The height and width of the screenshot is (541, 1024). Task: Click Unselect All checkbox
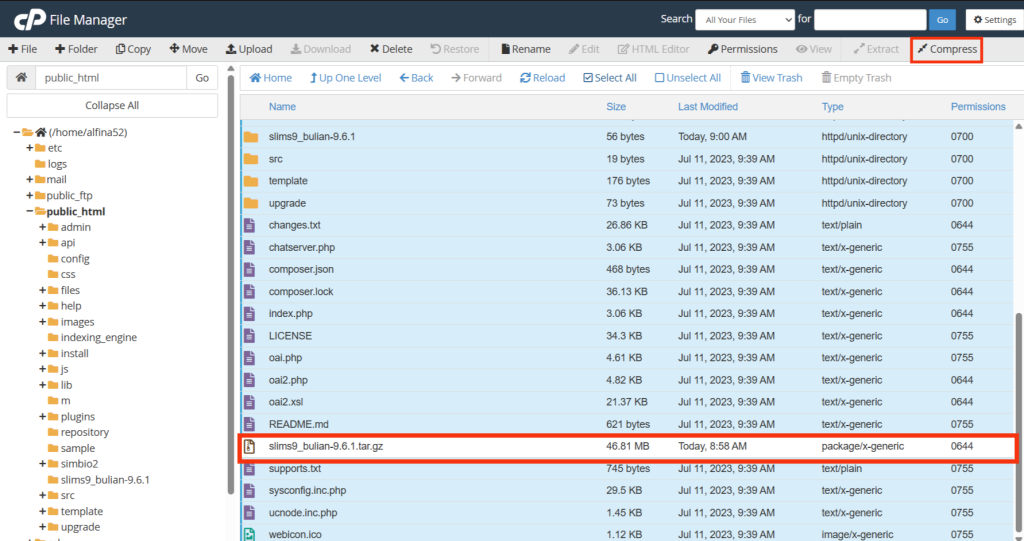point(688,78)
